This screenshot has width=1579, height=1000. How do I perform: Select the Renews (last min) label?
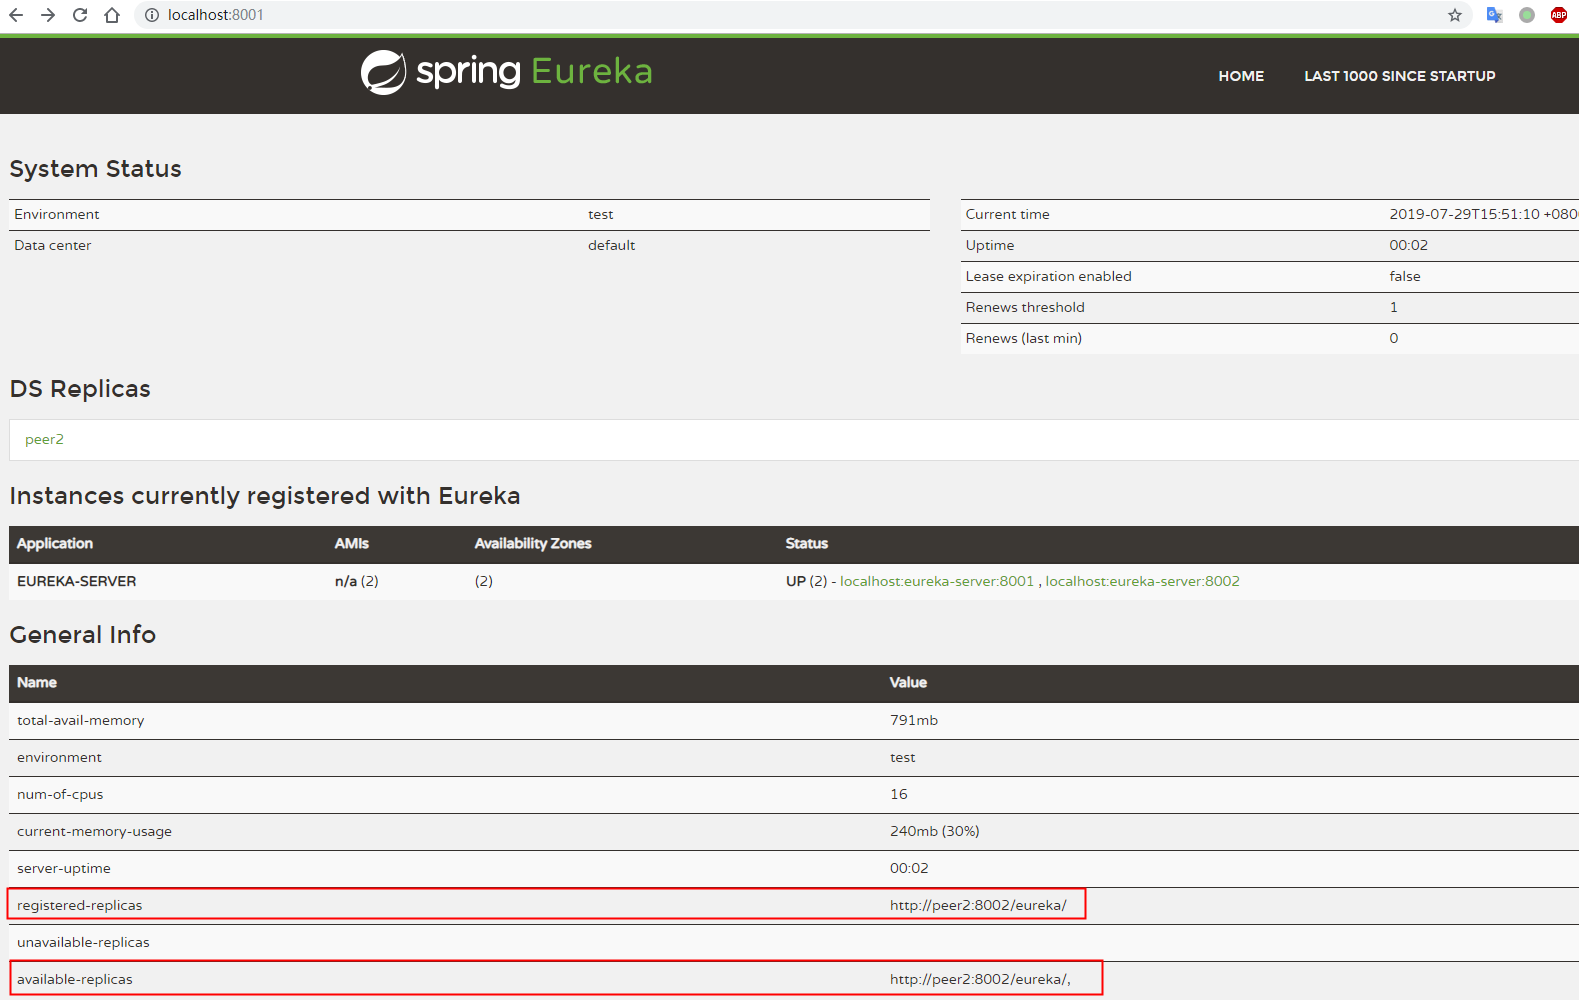1024,338
